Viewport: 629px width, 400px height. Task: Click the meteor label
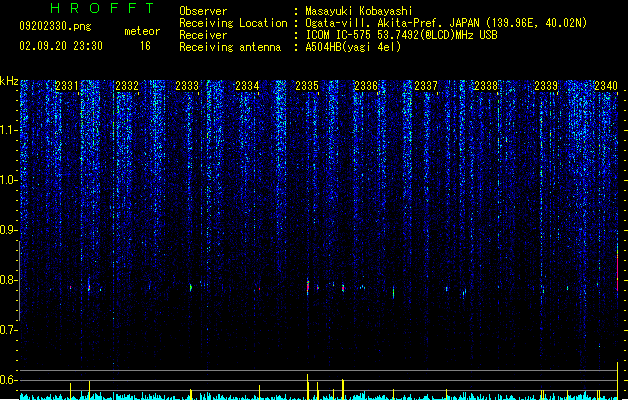(x=142, y=31)
